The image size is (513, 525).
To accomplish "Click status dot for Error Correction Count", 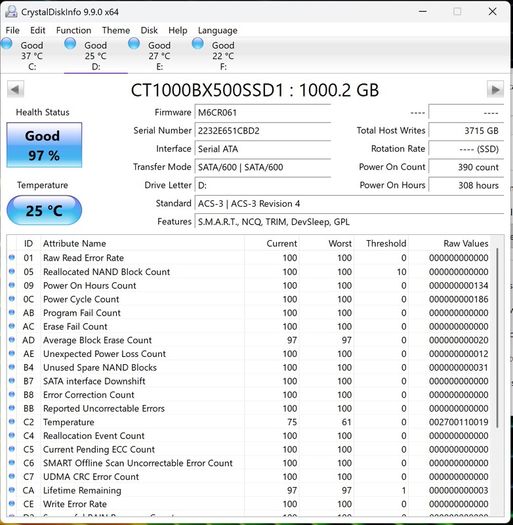I will click(x=12, y=394).
